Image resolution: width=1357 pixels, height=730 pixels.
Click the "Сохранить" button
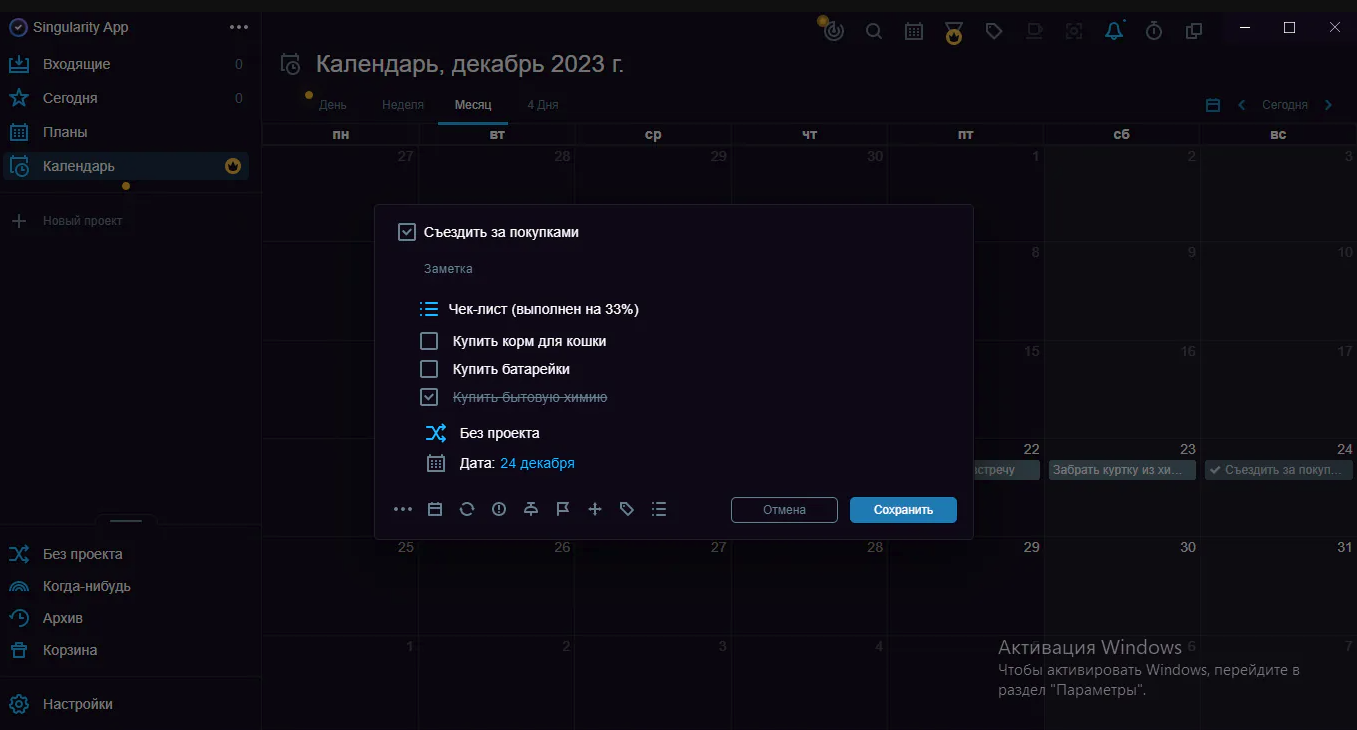tap(902, 509)
